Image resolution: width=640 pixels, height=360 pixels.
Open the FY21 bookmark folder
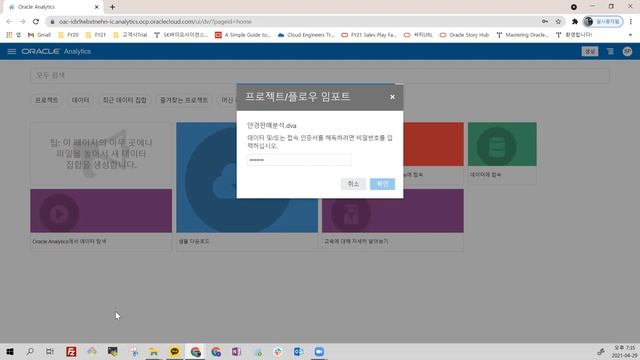tap(96, 35)
